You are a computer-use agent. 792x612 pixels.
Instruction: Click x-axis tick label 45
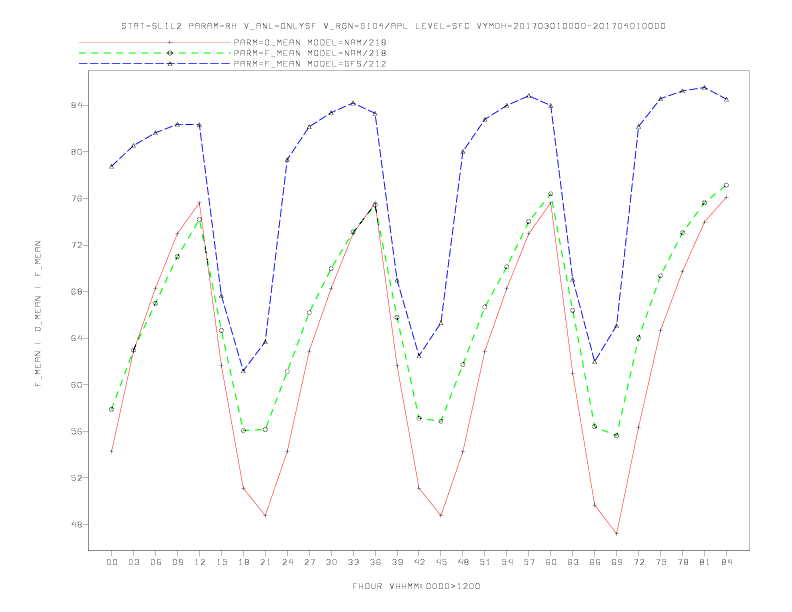pyautogui.click(x=441, y=562)
